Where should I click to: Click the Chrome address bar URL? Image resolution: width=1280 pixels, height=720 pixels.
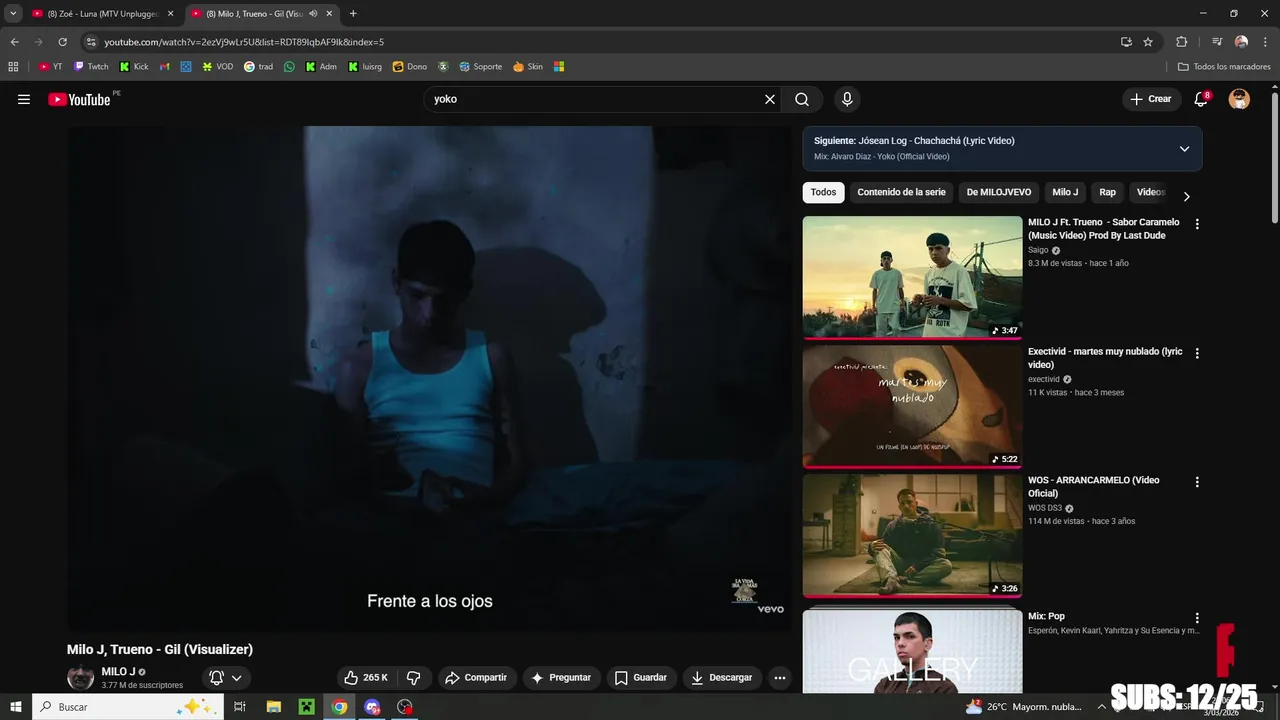pyautogui.click(x=244, y=42)
